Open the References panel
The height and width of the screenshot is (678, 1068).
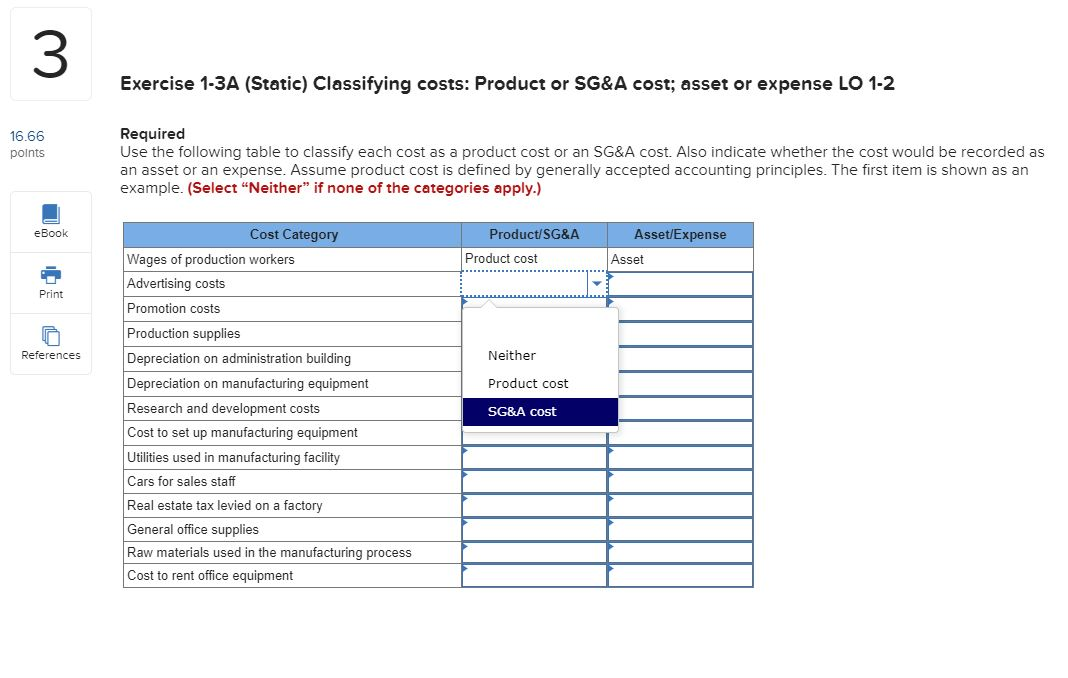pos(50,344)
